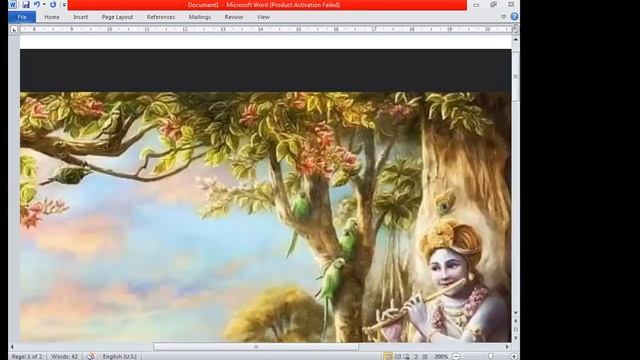Open the File tab
This screenshot has width=640, height=360.
pyautogui.click(x=22, y=17)
